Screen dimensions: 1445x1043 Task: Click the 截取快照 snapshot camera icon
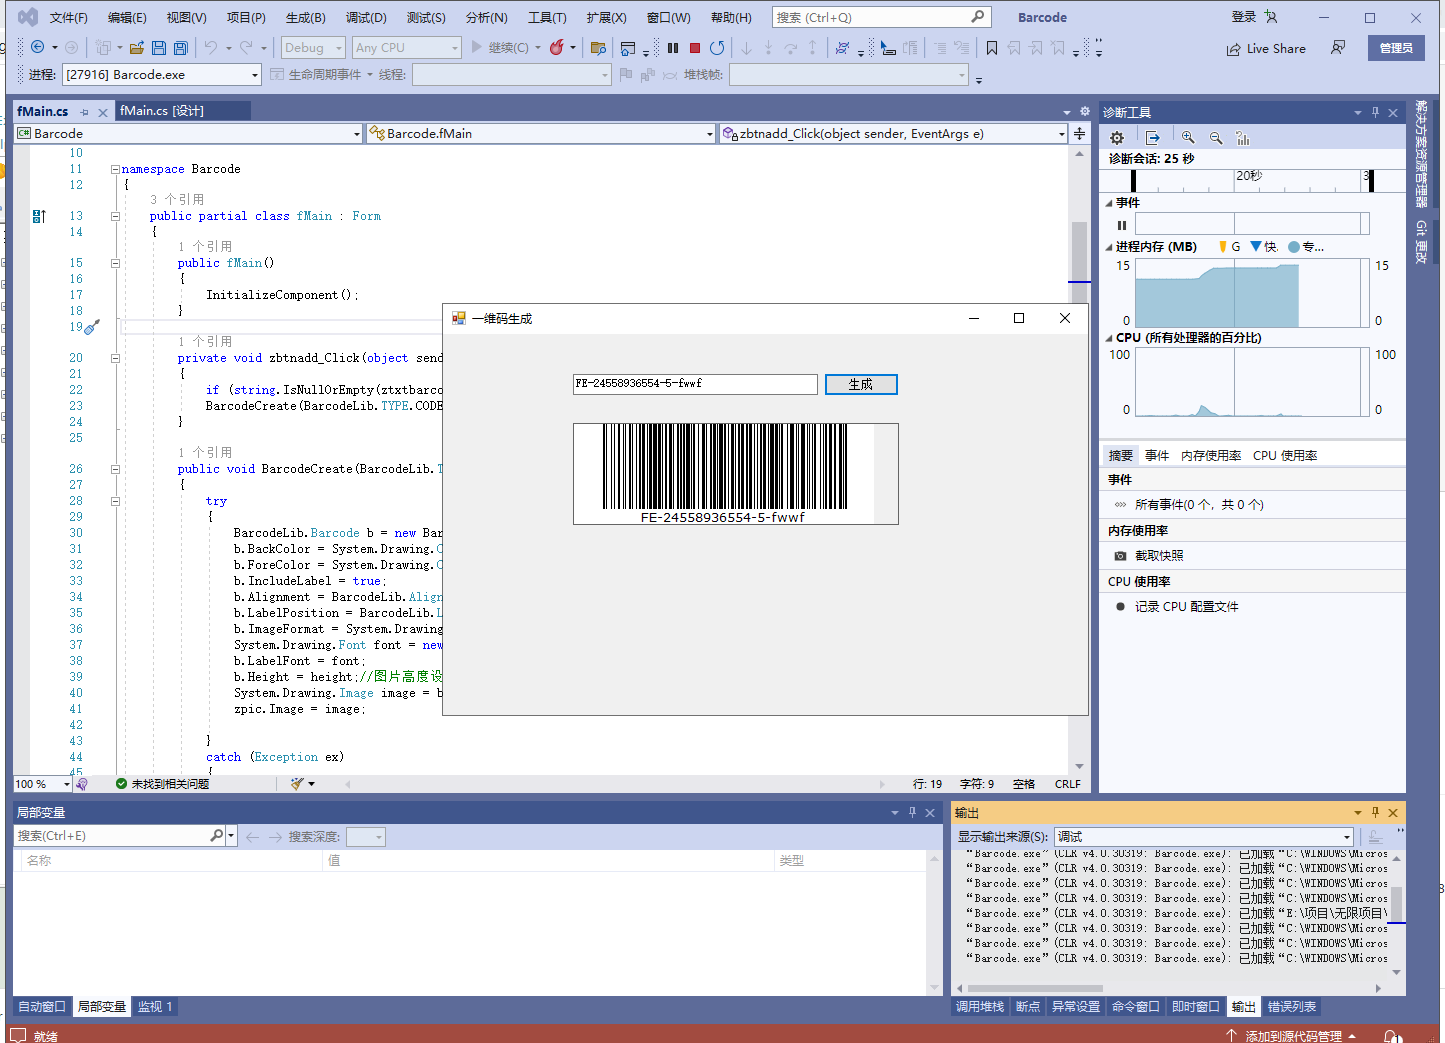click(1119, 556)
